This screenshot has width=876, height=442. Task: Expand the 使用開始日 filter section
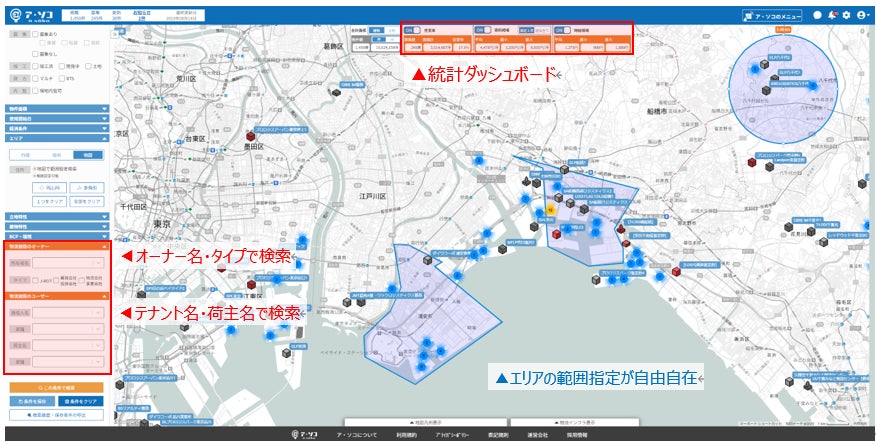tap(57, 118)
